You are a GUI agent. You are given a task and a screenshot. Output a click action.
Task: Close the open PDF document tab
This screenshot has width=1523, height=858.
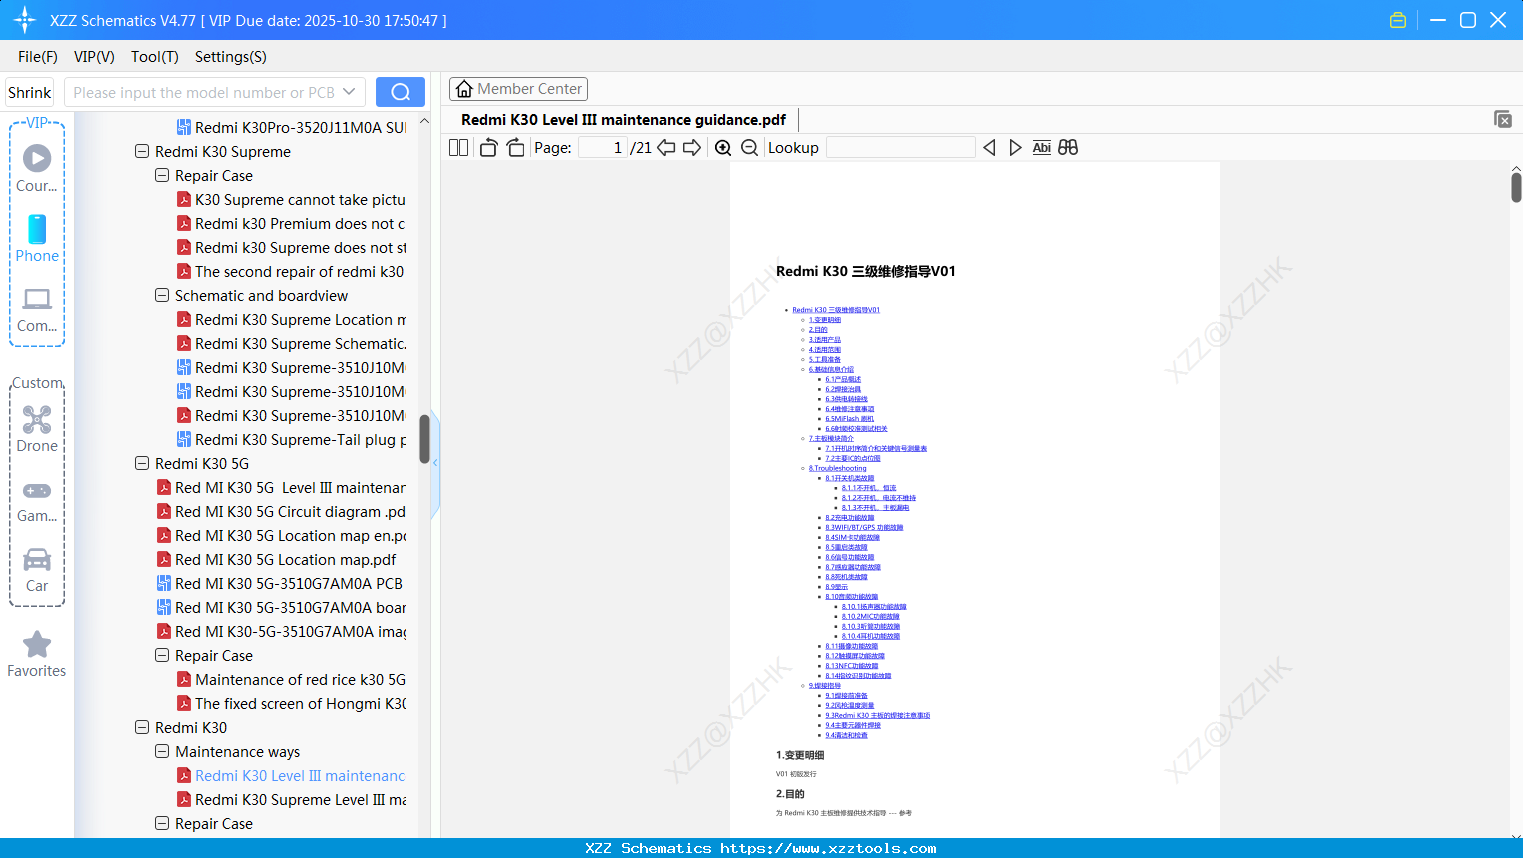[x=1503, y=119]
